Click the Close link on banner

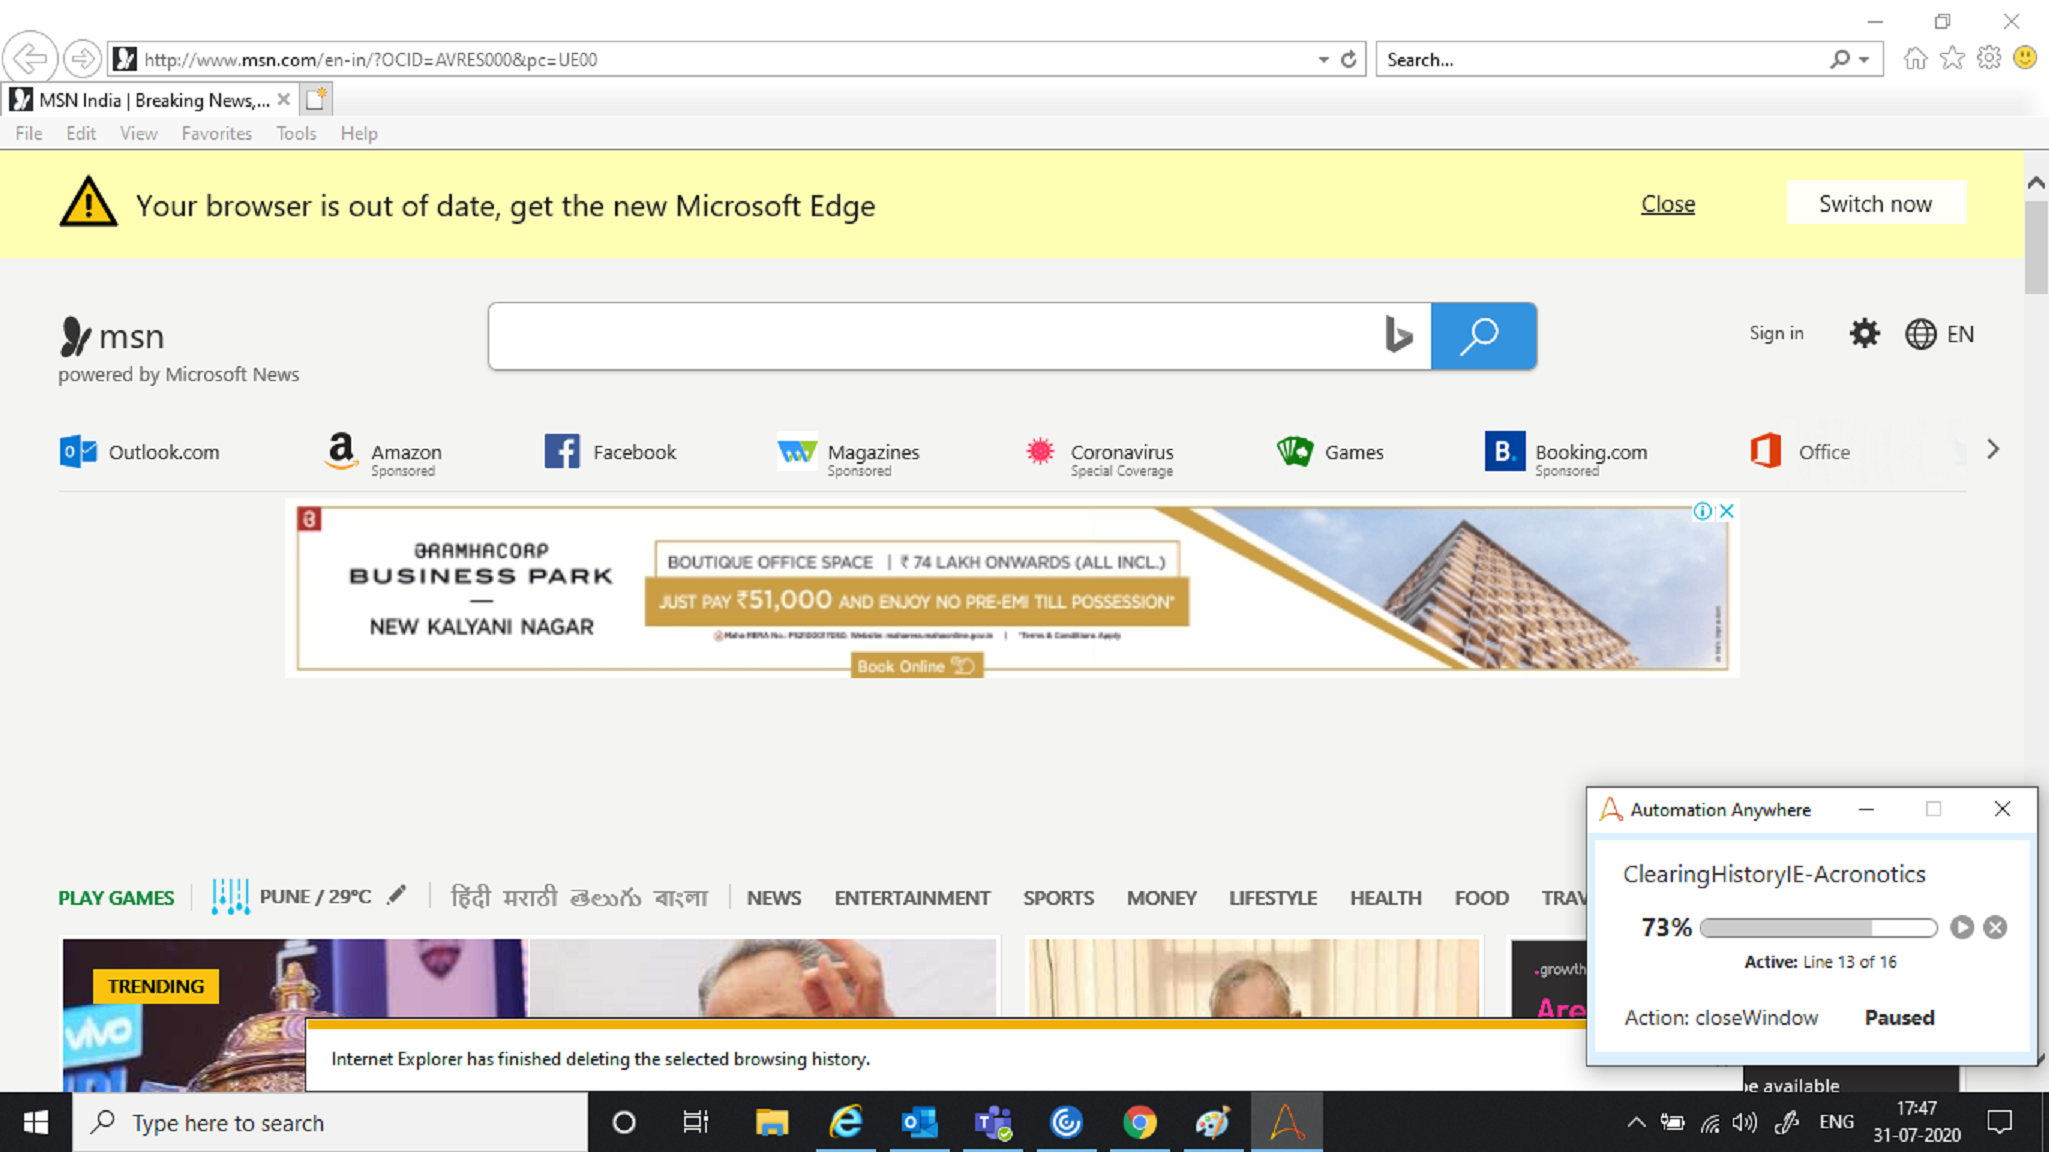click(1667, 204)
